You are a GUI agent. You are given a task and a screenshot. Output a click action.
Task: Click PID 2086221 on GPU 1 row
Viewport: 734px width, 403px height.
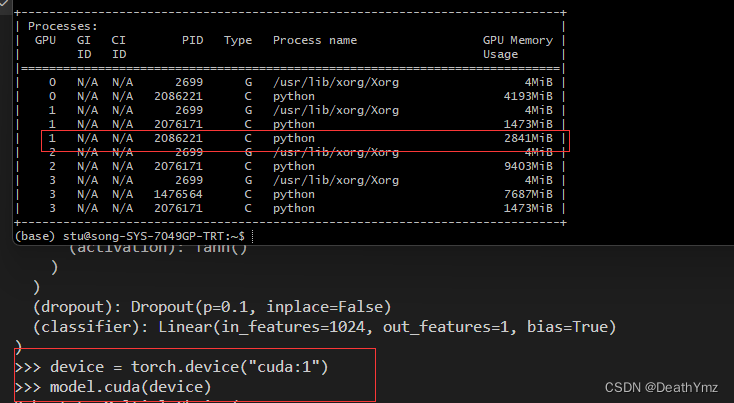(178, 138)
